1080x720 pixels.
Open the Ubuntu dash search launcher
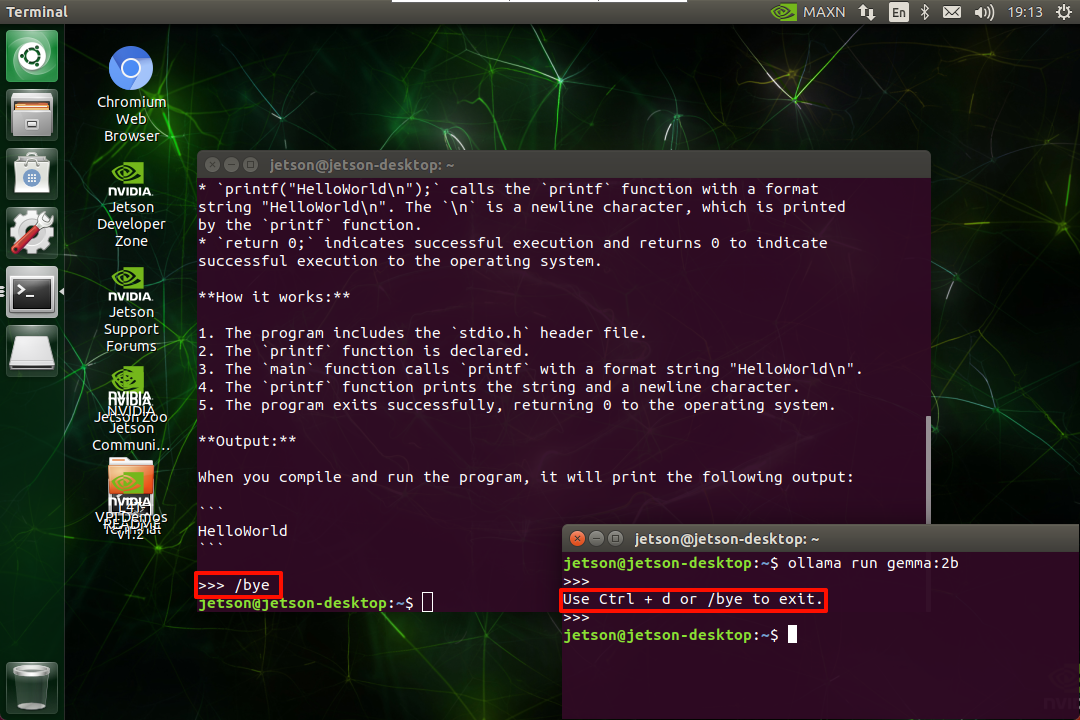coord(32,56)
